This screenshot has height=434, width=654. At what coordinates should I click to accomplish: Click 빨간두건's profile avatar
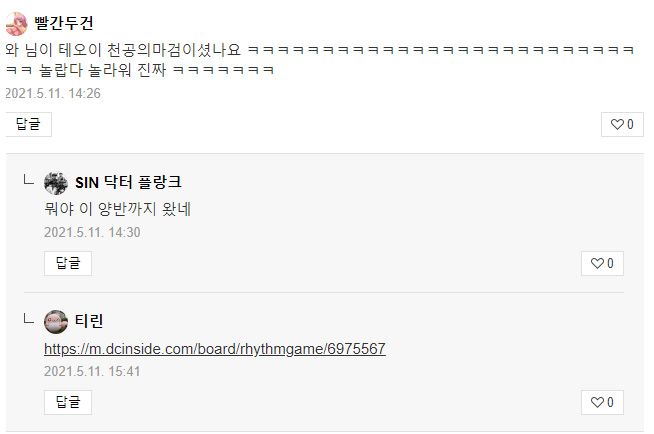pos(16,24)
